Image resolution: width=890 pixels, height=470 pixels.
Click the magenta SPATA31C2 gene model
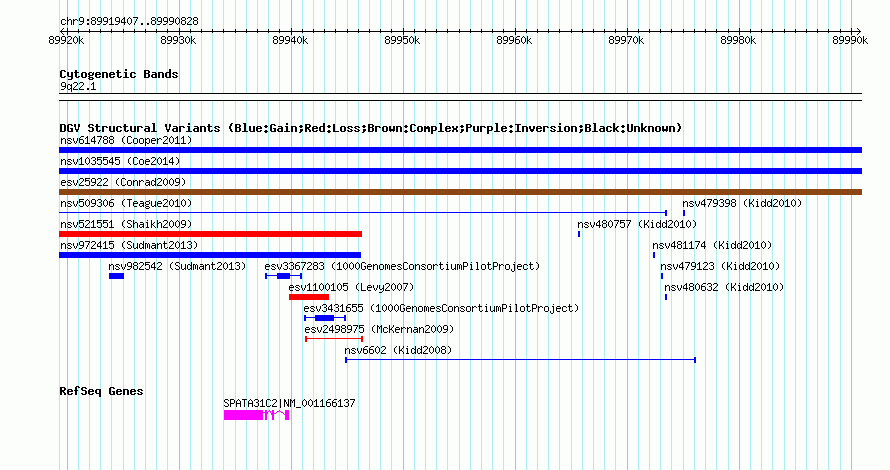tap(257, 416)
